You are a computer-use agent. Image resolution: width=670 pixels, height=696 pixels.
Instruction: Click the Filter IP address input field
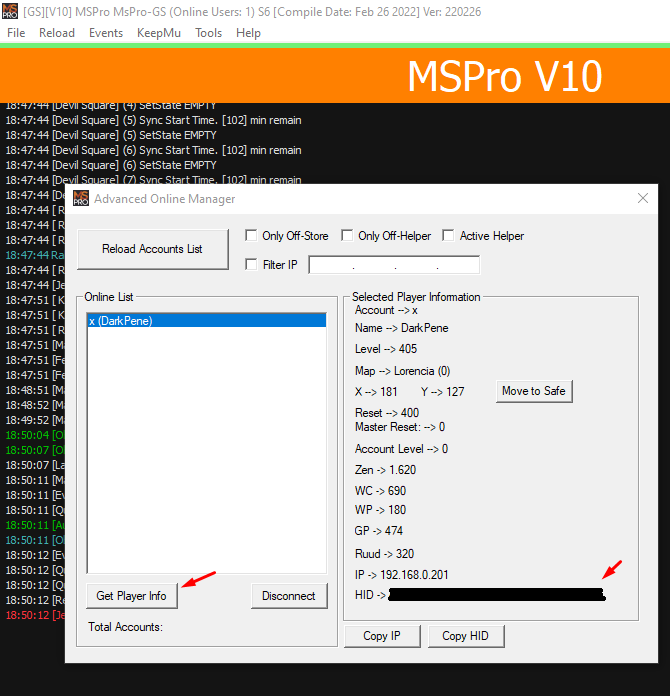(394, 265)
